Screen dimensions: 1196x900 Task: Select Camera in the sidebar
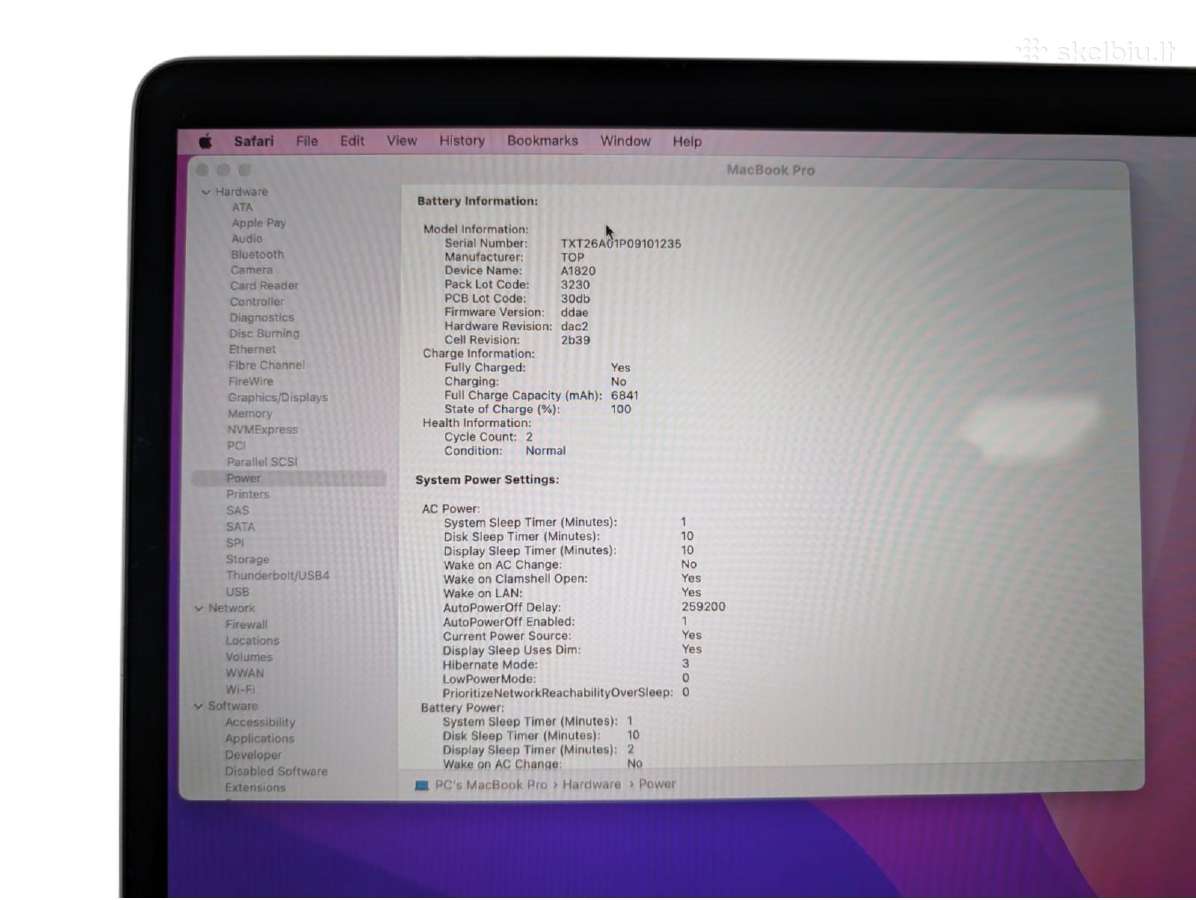coord(251,270)
